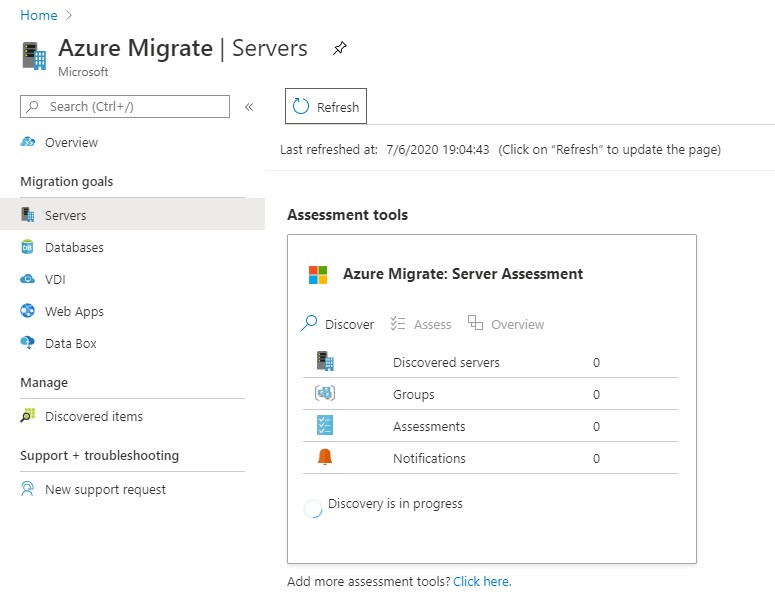
Task: Click the 'Manage' section header
Action: pyautogui.click(x=44, y=383)
